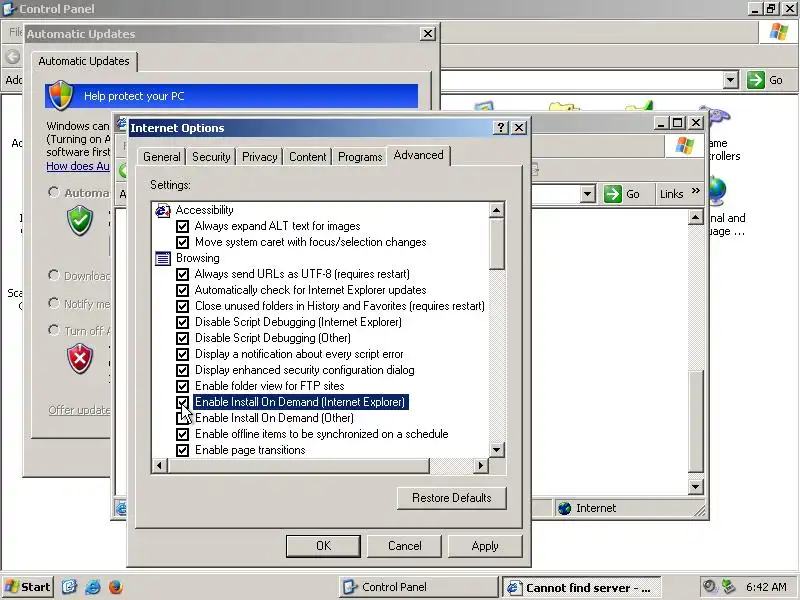Toggle Enable offline items synchronized on schedule
The height and width of the screenshot is (600, 800).
182,434
